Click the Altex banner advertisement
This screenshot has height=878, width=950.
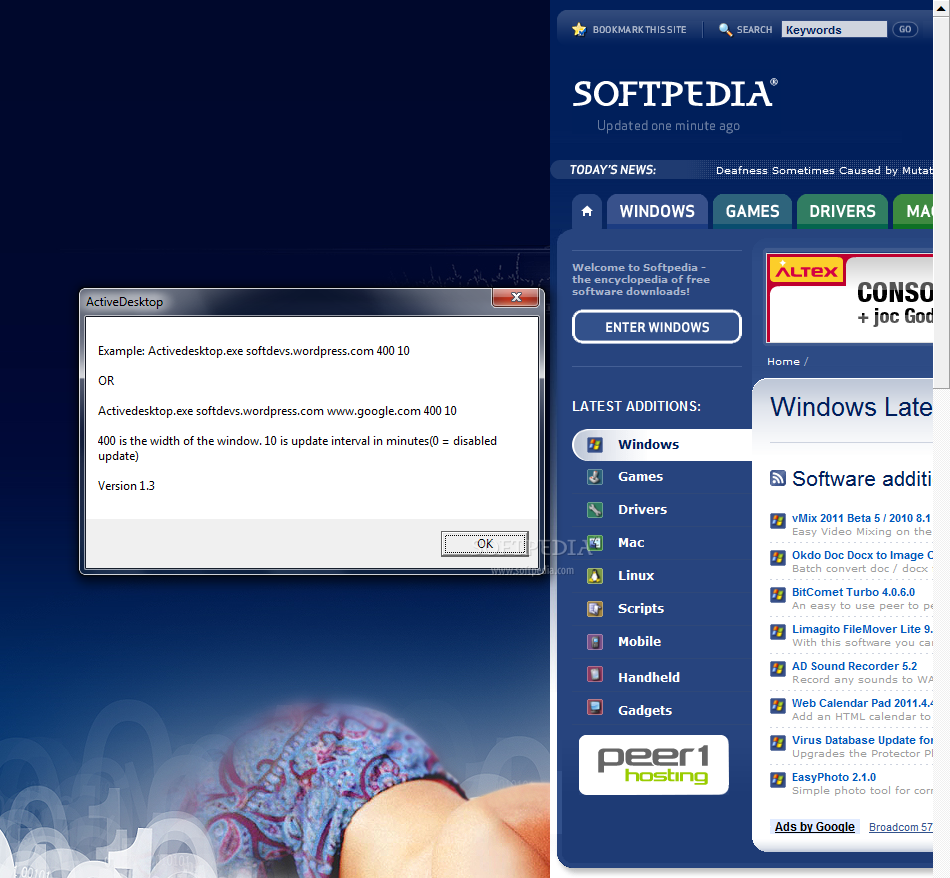[x=849, y=299]
